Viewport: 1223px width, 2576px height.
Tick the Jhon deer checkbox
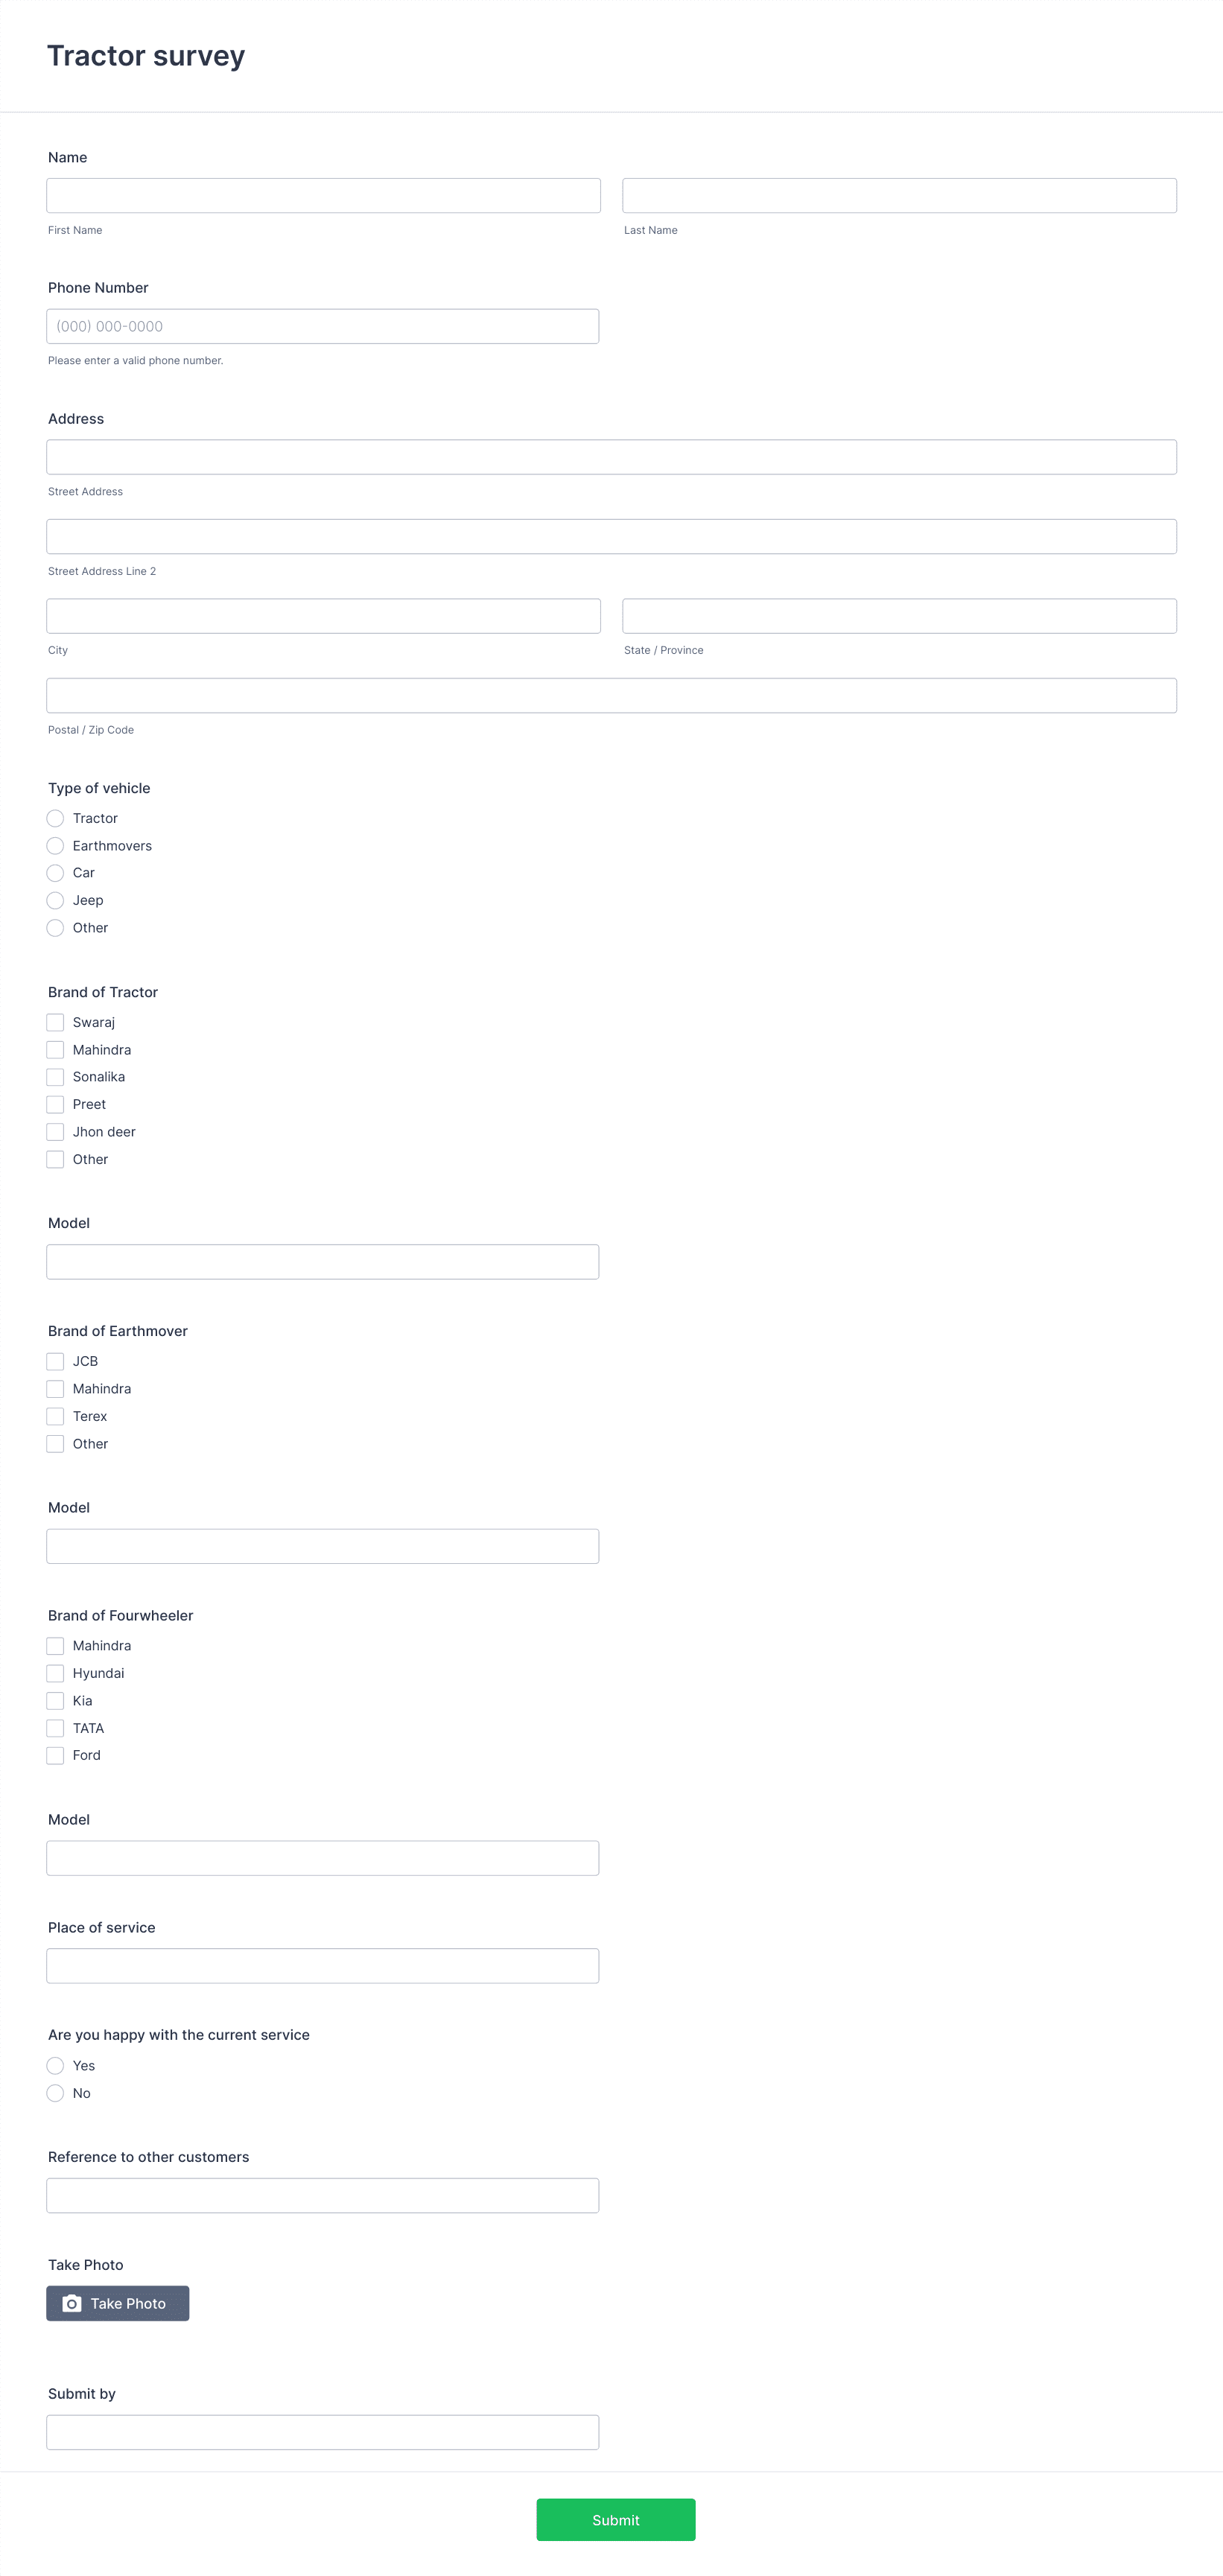(55, 1132)
